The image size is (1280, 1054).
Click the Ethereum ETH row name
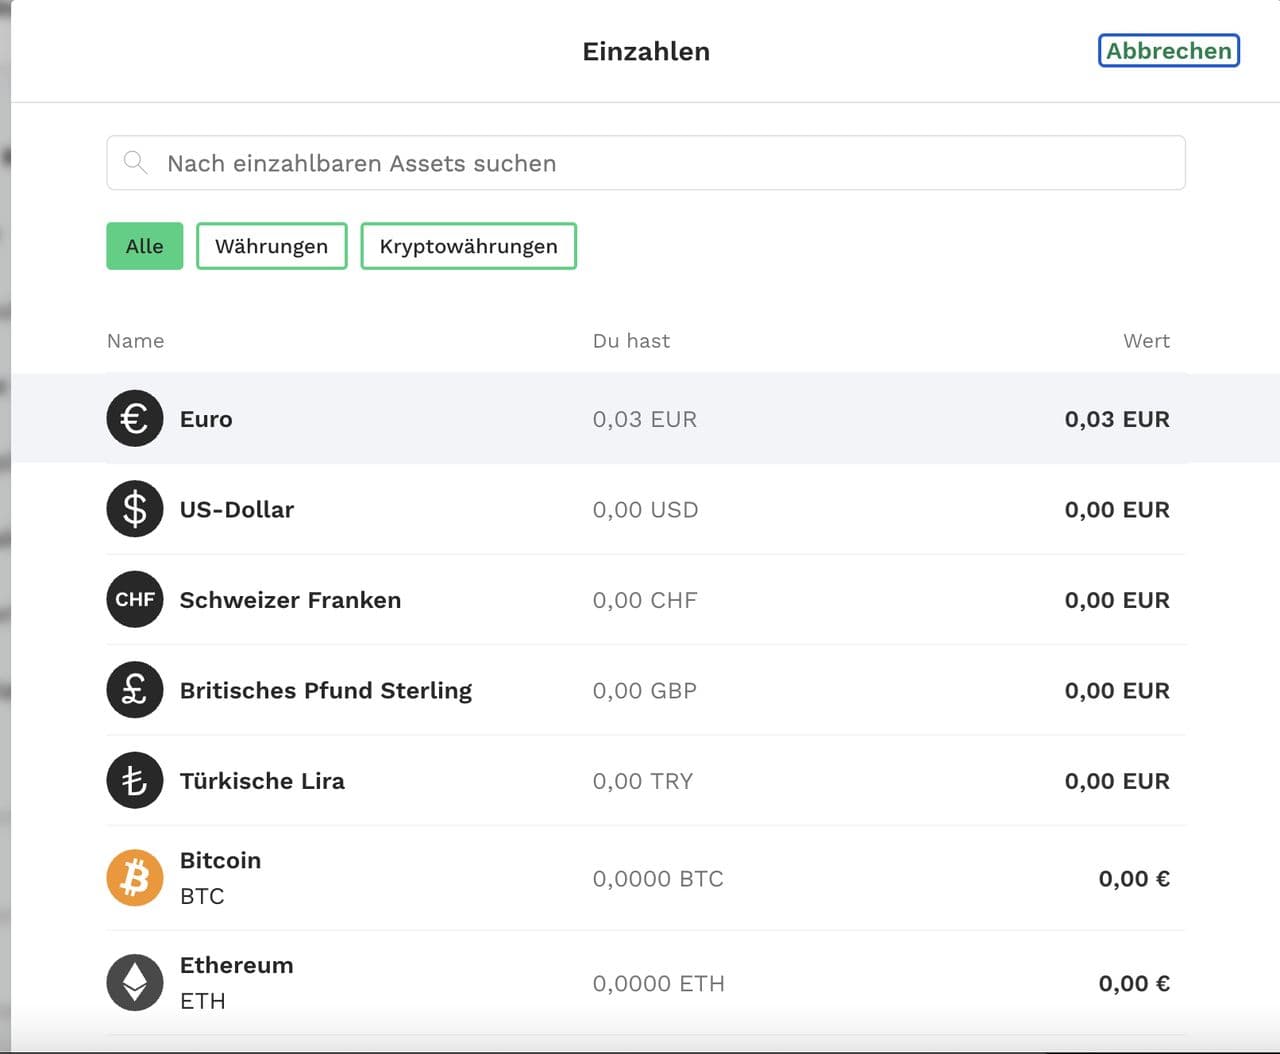click(x=236, y=966)
